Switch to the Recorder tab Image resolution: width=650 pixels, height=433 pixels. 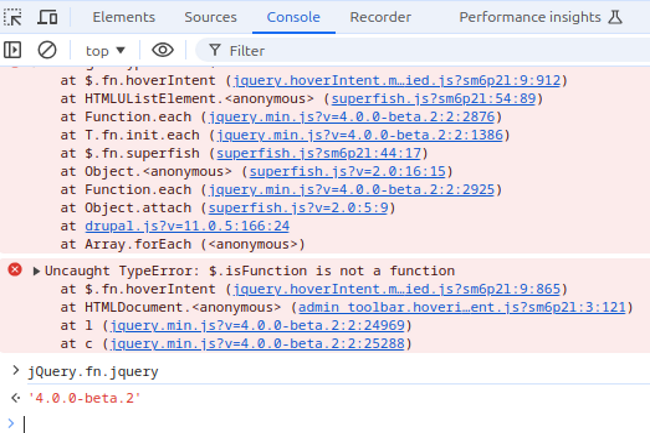coord(380,17)
